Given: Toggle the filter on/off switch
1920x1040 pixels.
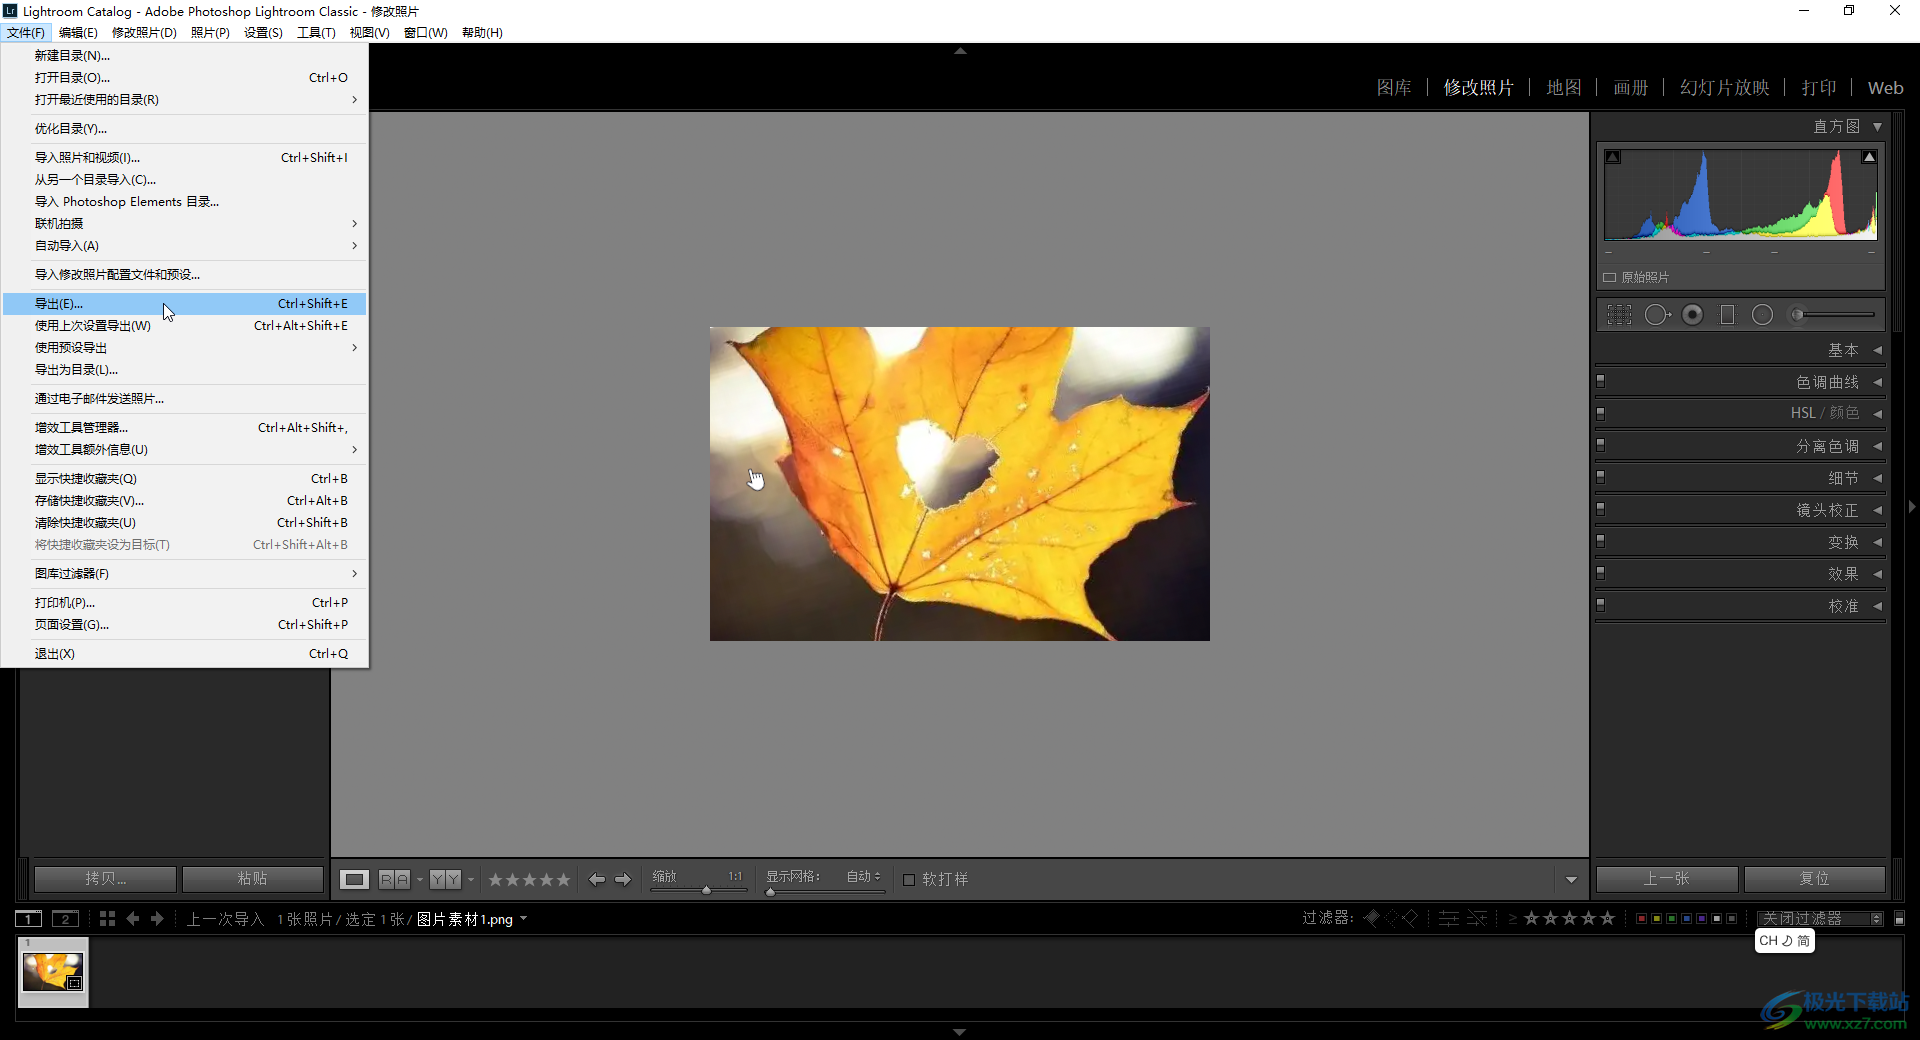Looking at the screenshot, I should [x=1900, y=918].
